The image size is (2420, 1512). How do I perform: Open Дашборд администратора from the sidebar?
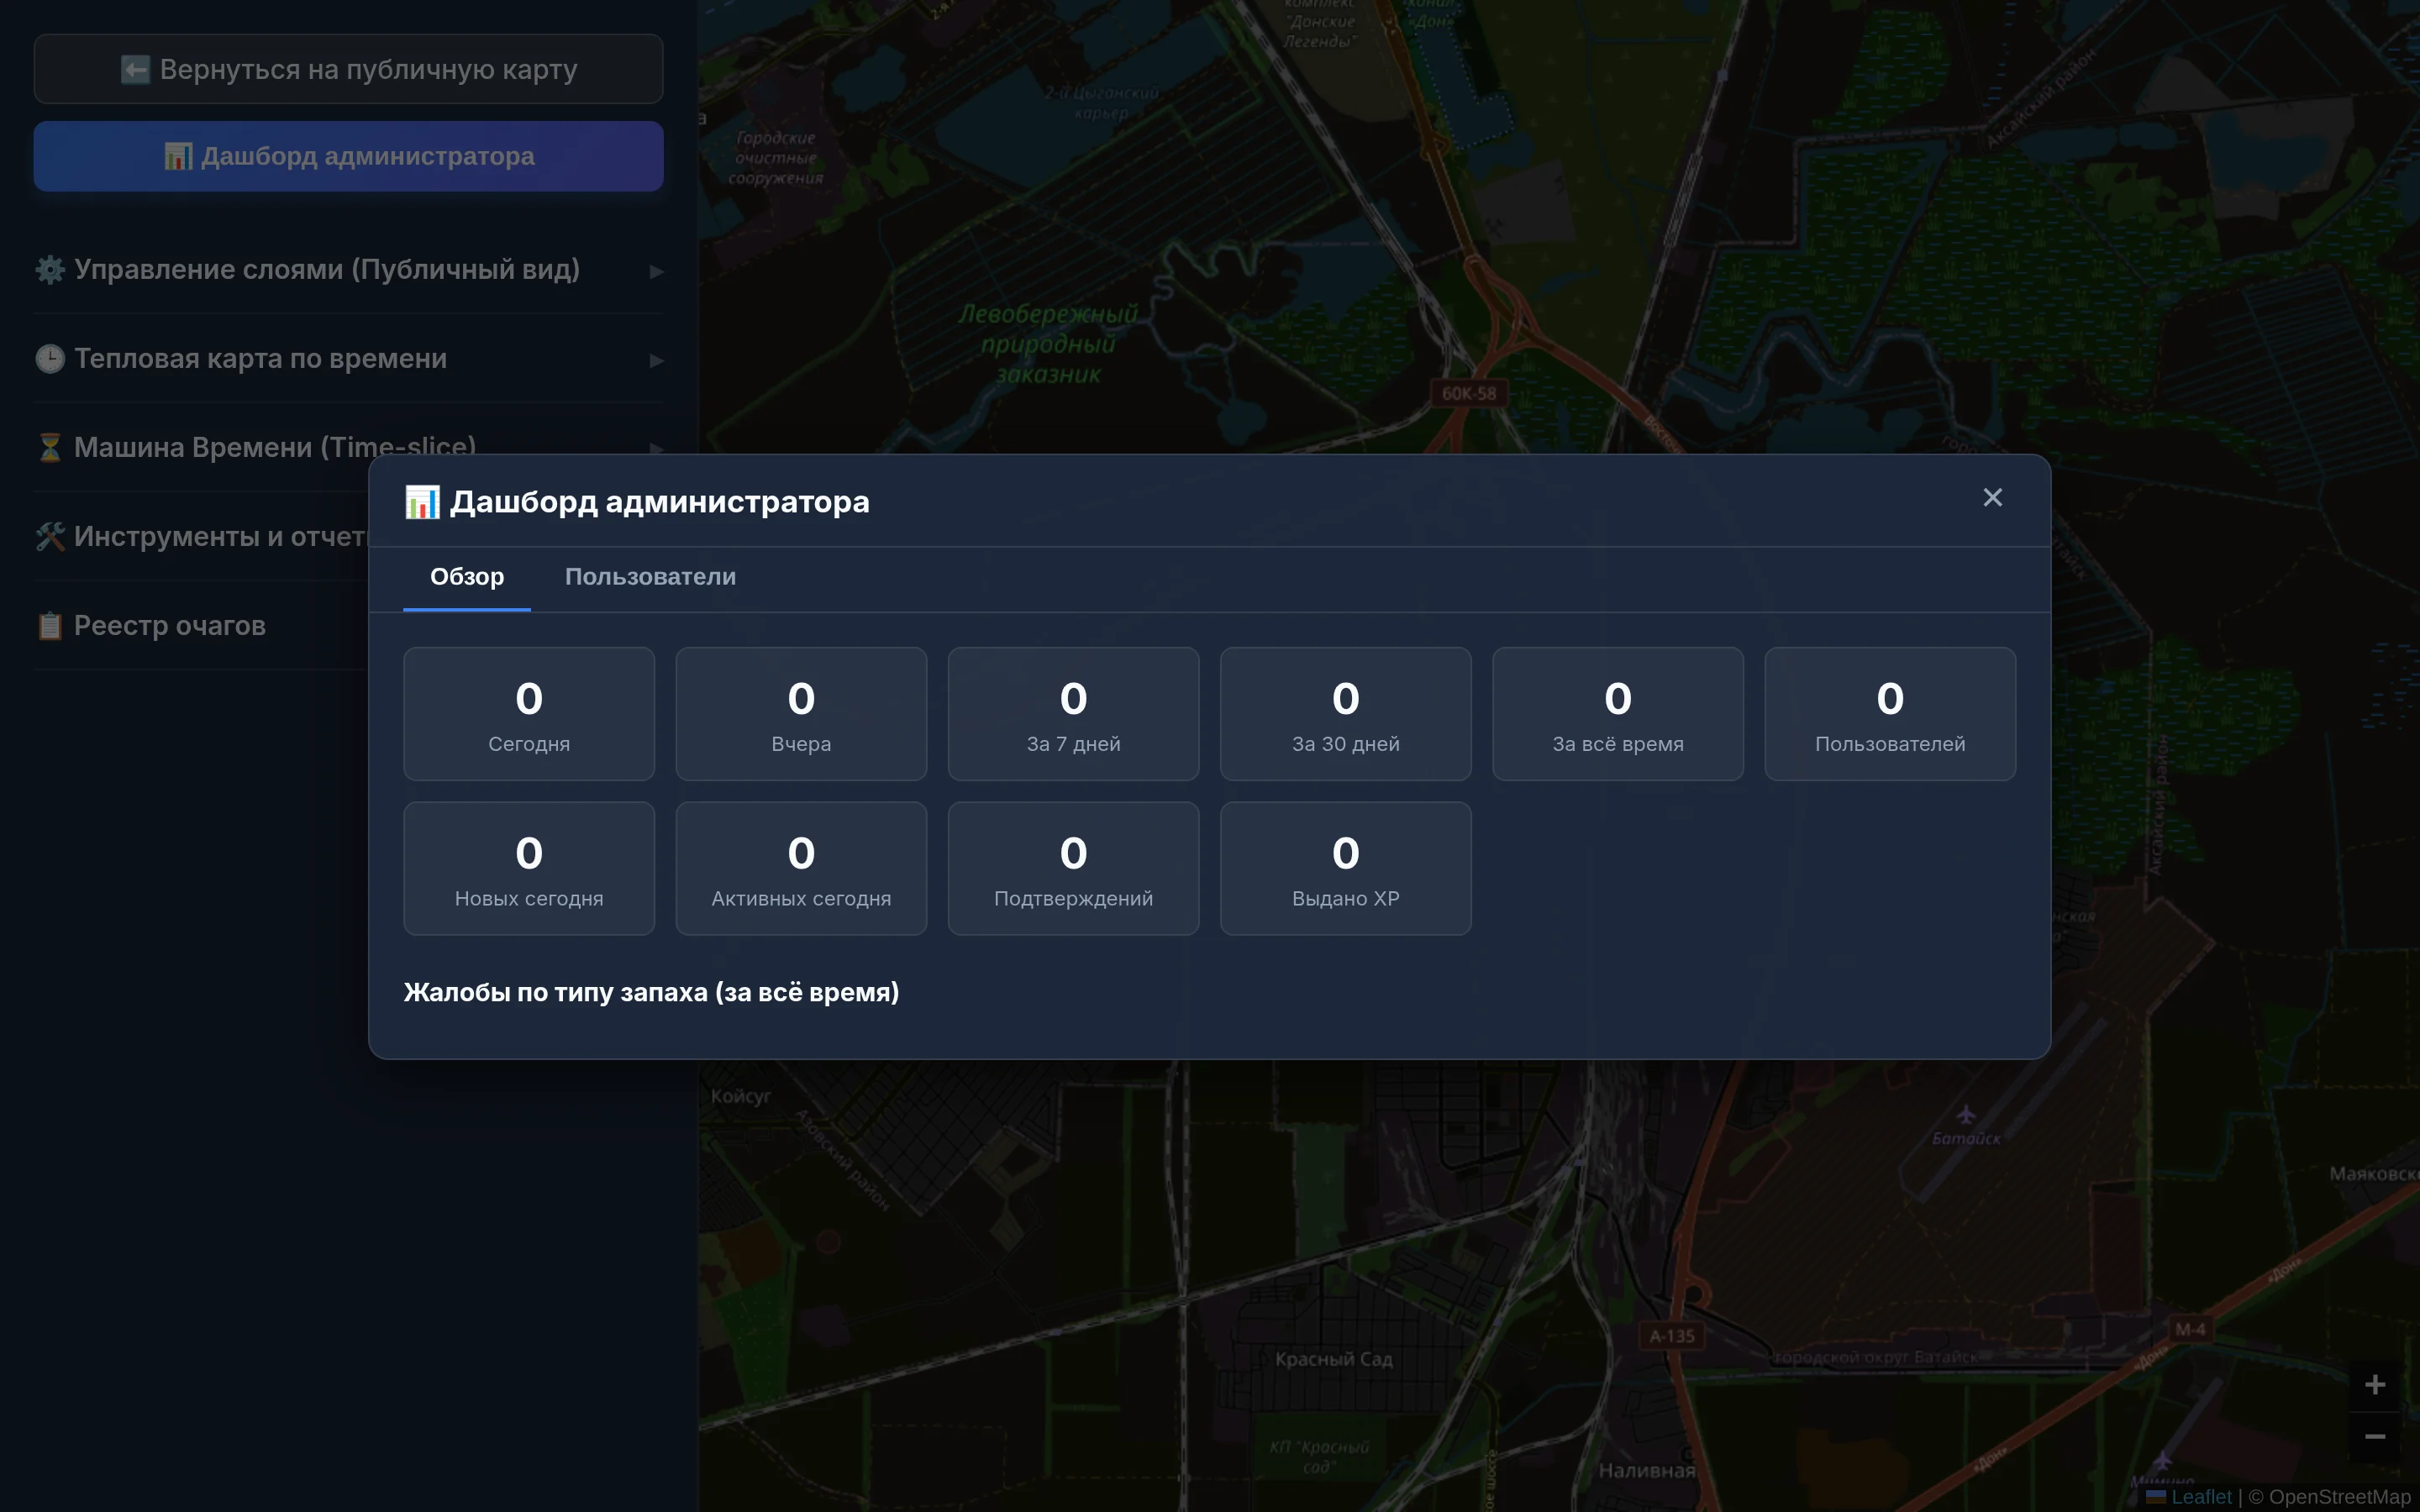(348, 156)
